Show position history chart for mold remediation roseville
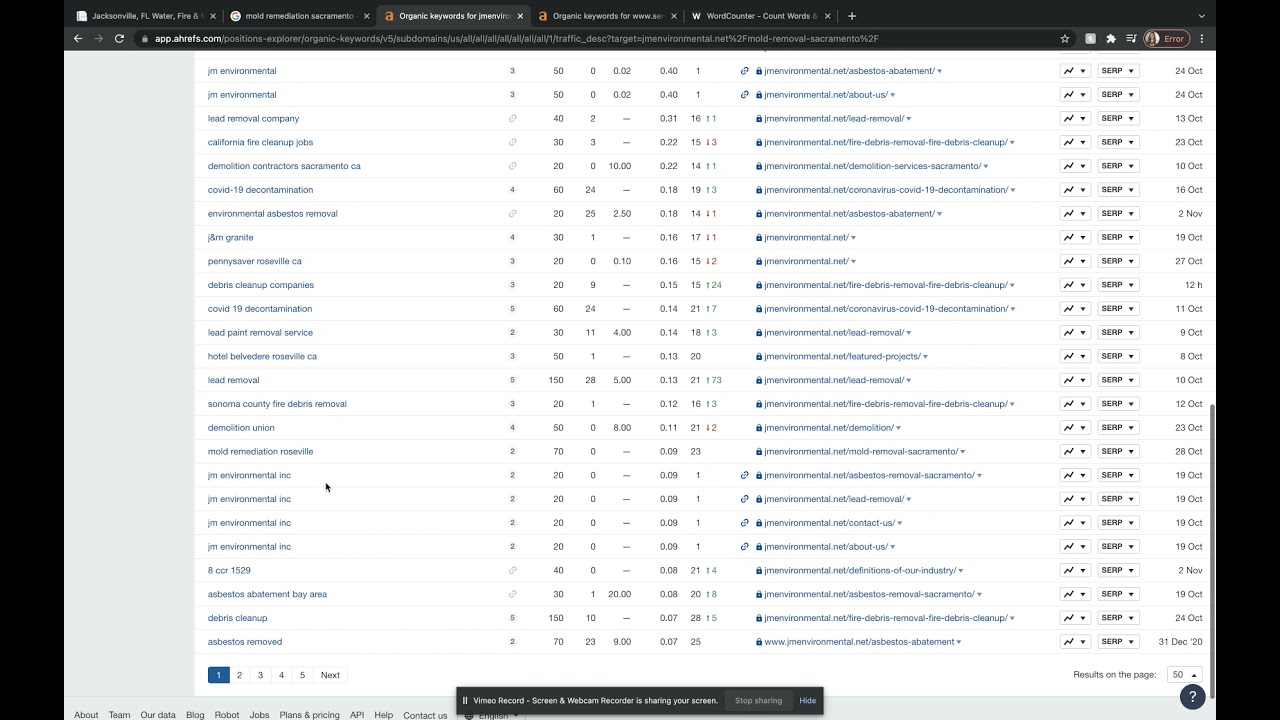This screenshot has width=1280, height=720. pos(1075,451)
